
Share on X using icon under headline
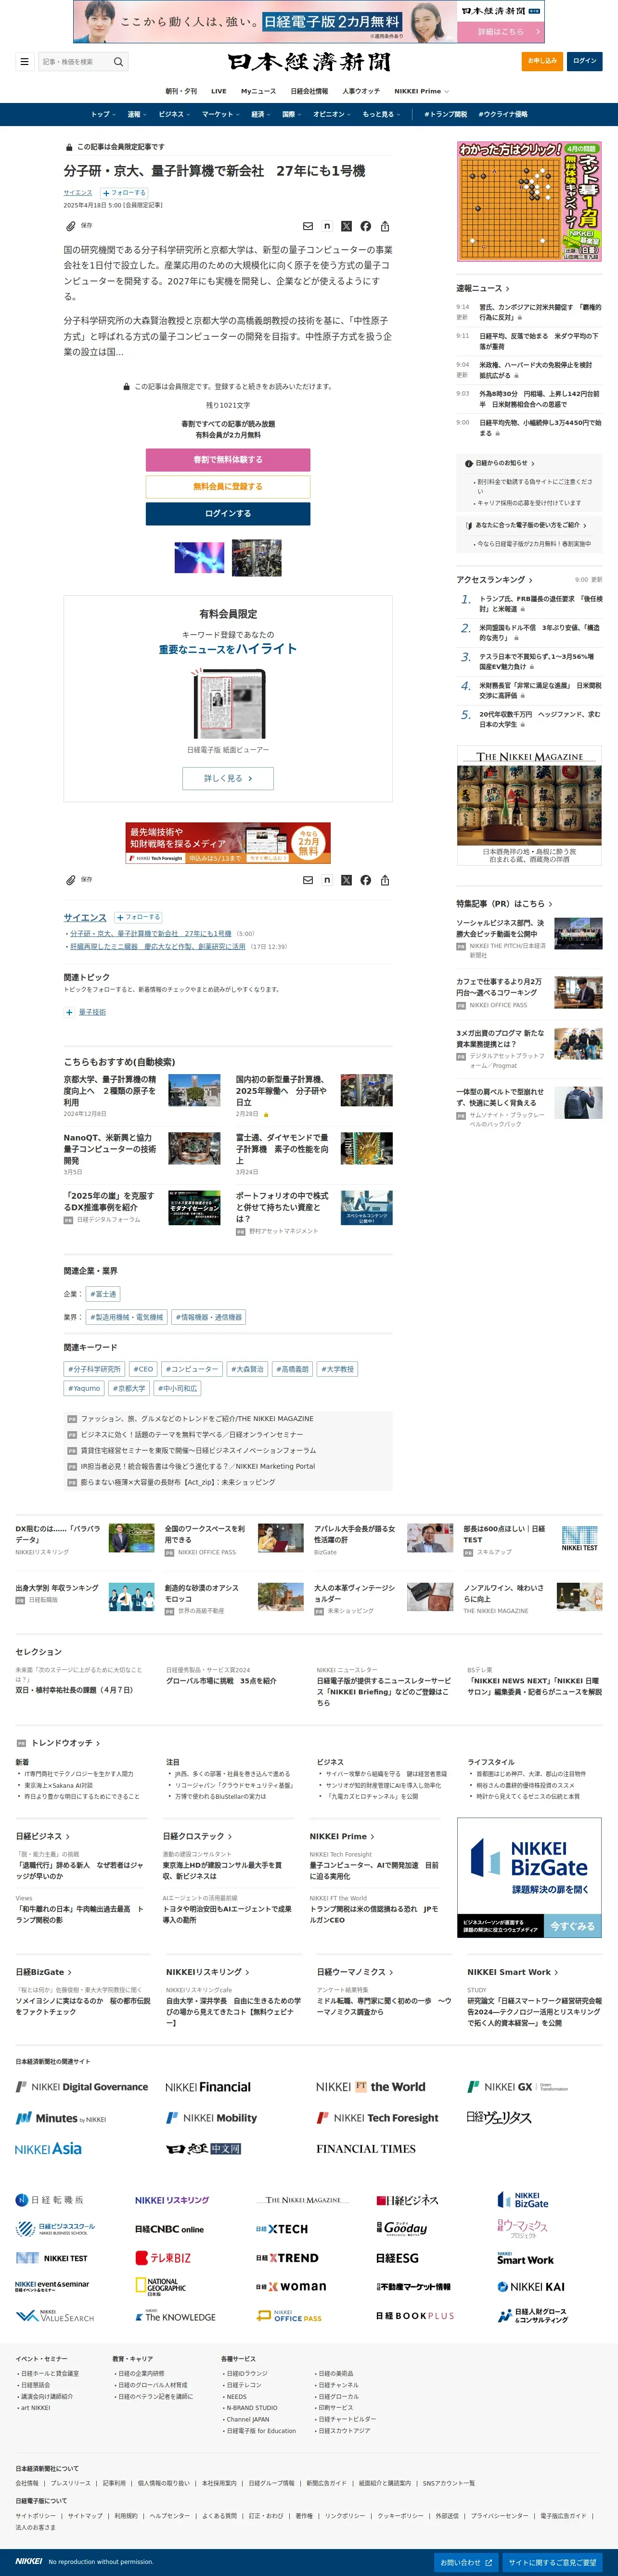pos(346,226)
